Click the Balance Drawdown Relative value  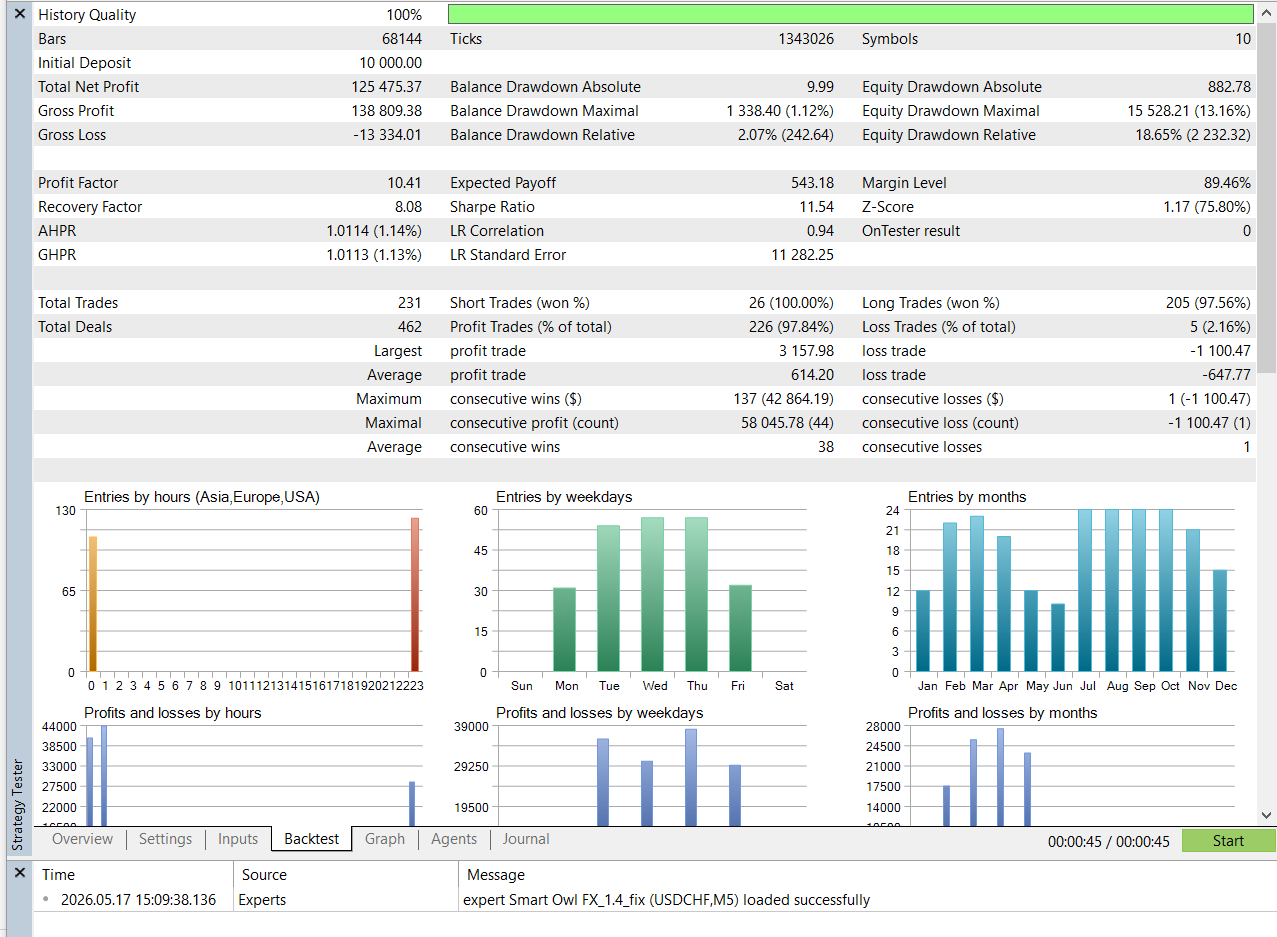pyautogui.click(x=786, y=135)
